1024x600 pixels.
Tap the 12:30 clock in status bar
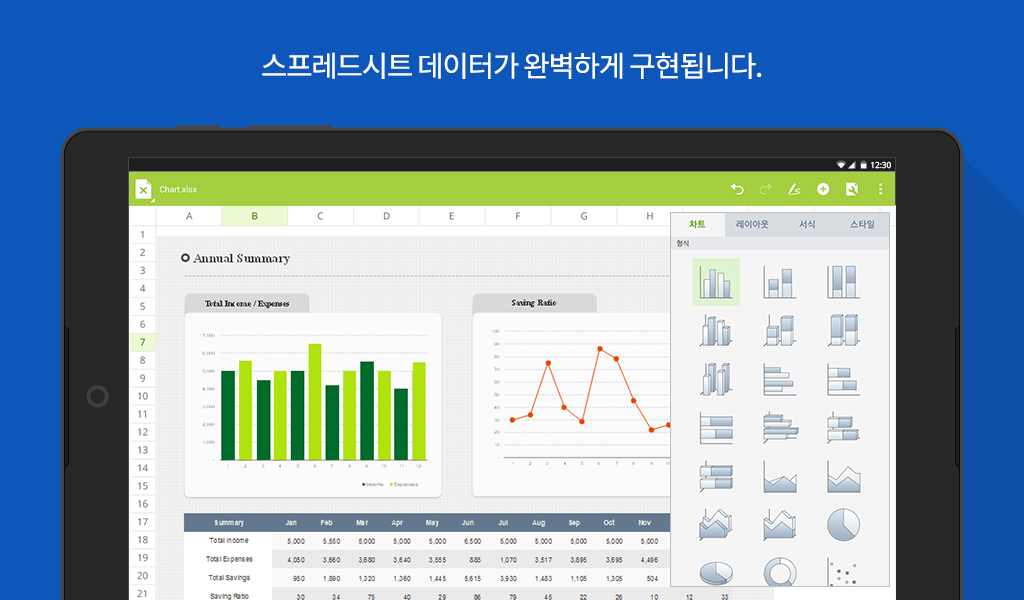click(880, 165)
